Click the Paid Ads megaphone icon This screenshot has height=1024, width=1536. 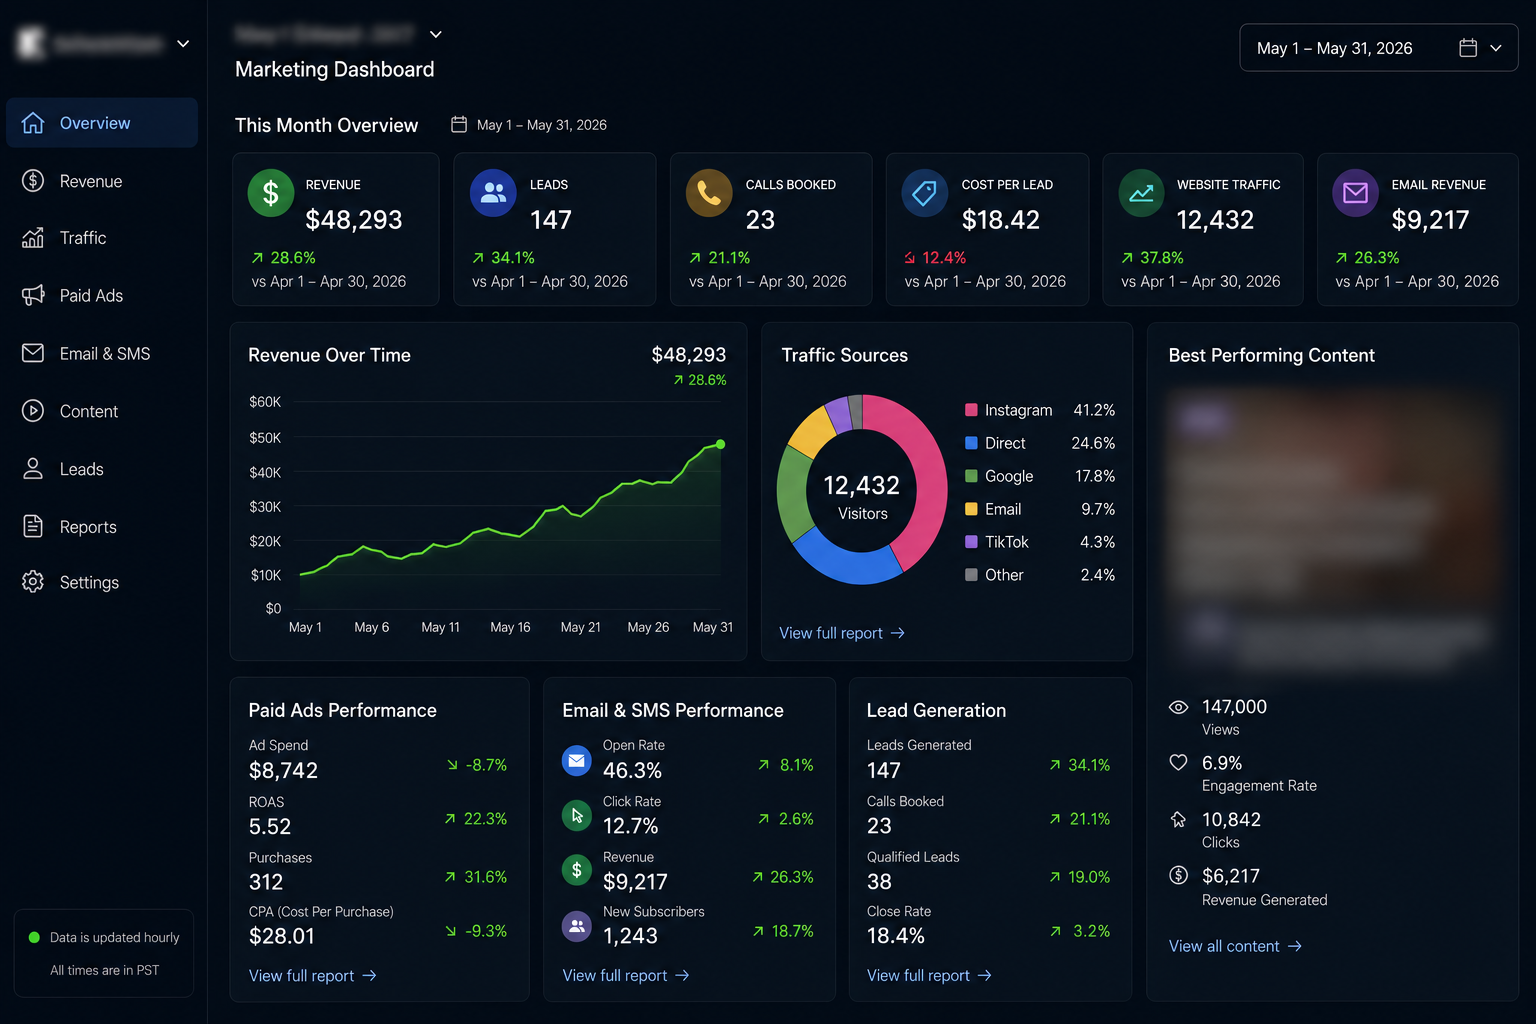pos(33,295)
